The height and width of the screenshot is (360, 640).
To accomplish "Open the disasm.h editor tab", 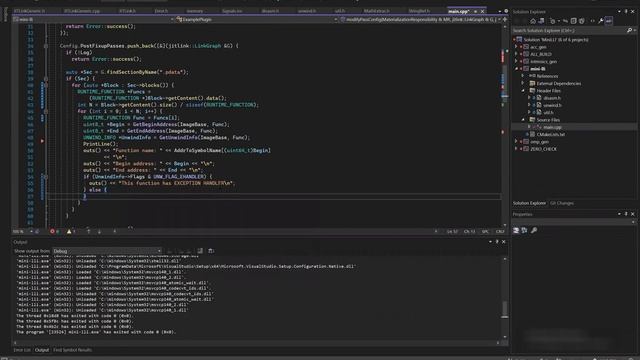I will 270,11.
